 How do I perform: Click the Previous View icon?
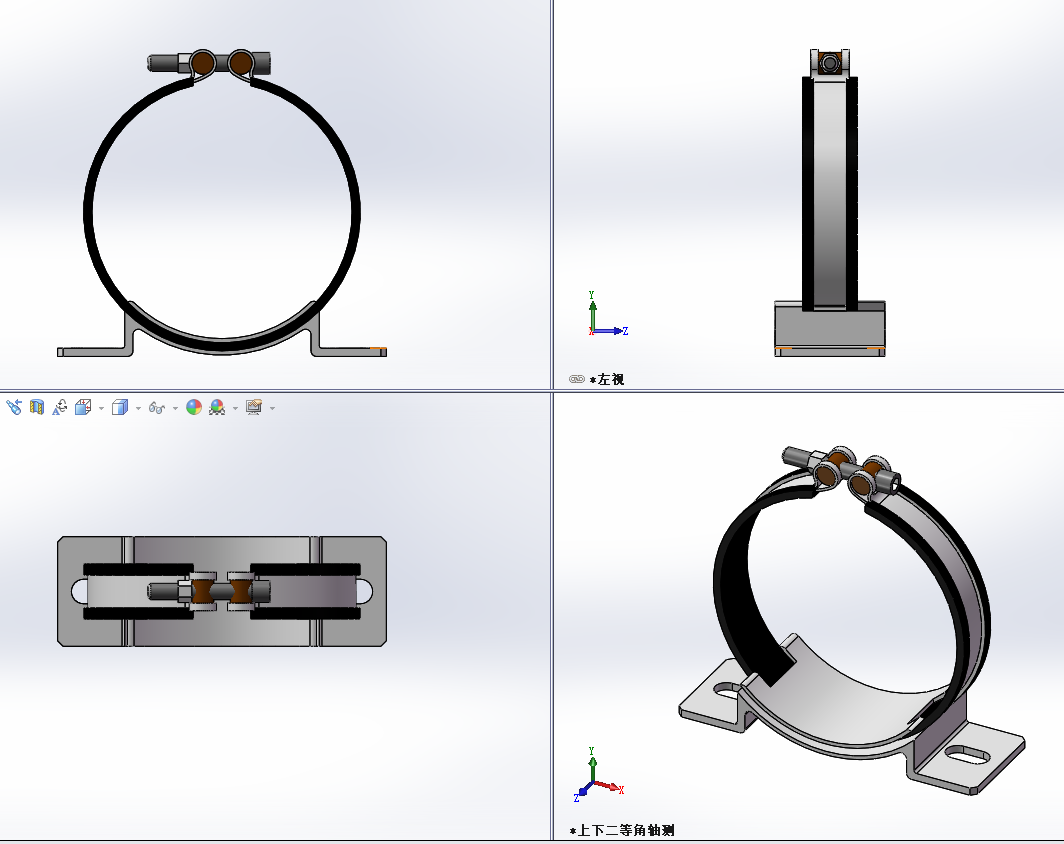click(14, 407)
